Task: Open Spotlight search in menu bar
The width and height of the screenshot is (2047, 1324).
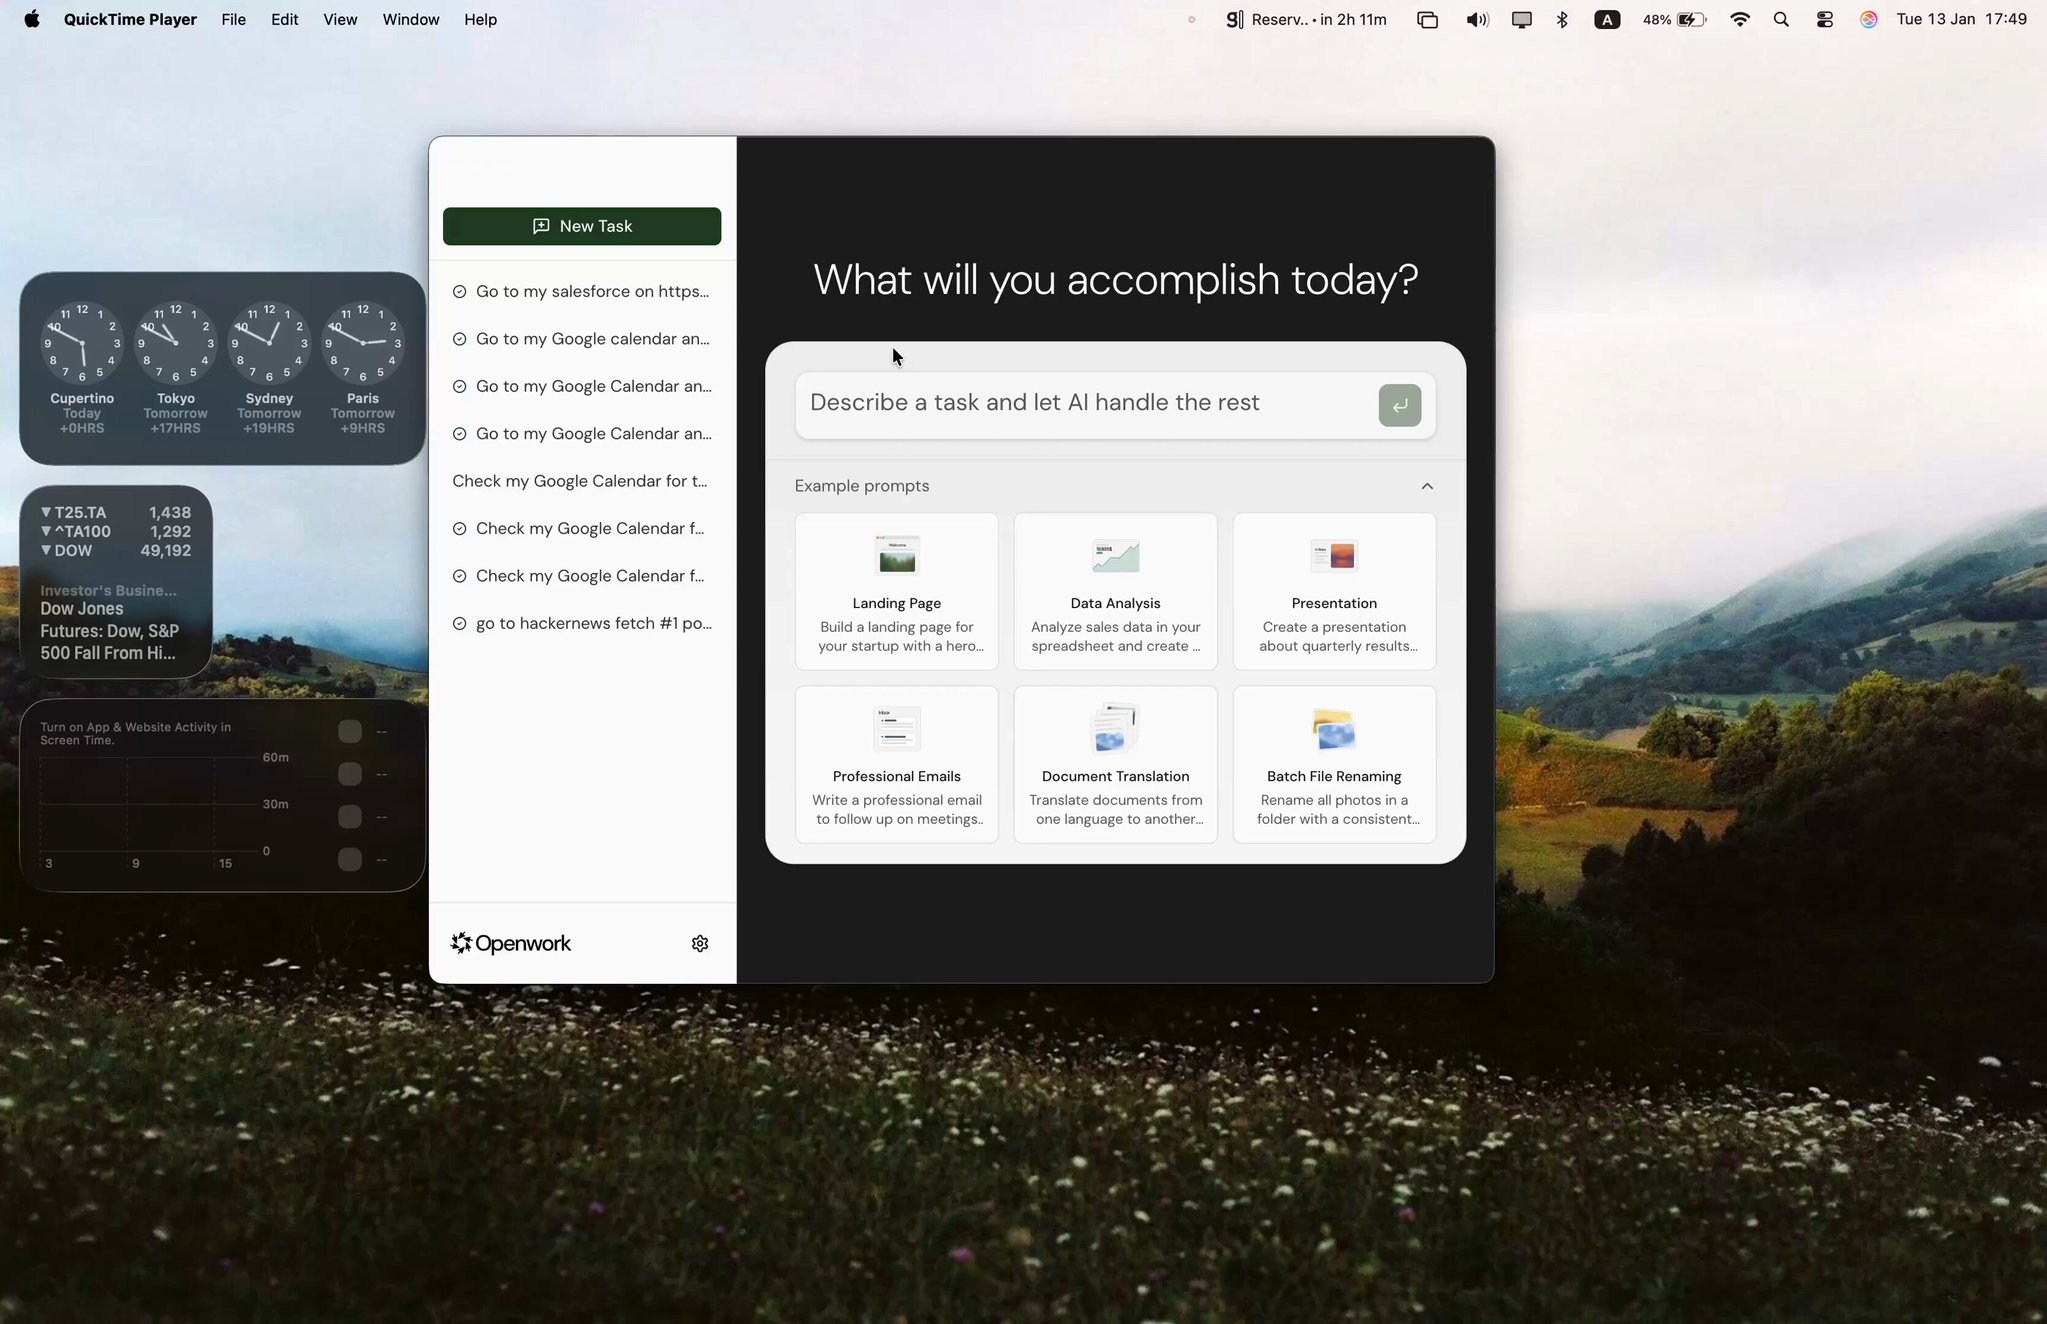Action: (1780, 19)
